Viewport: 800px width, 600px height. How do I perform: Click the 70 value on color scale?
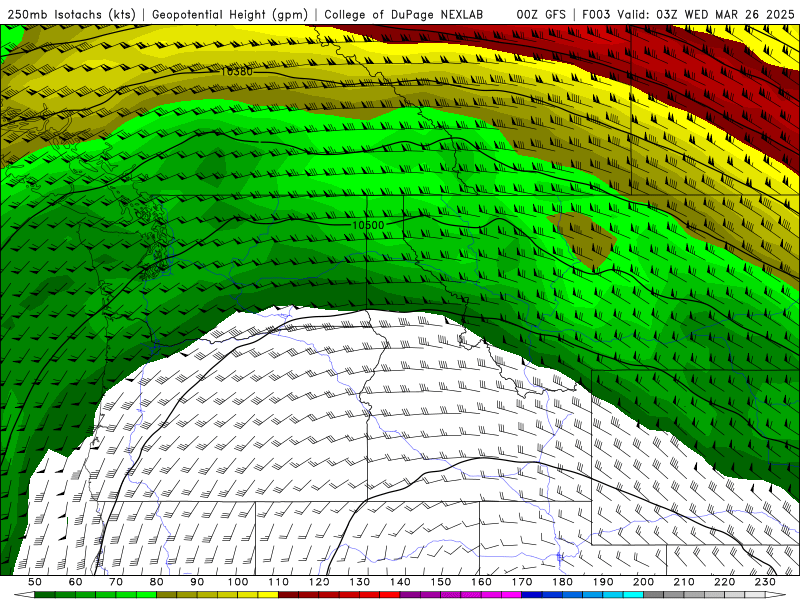pos(116,582)
